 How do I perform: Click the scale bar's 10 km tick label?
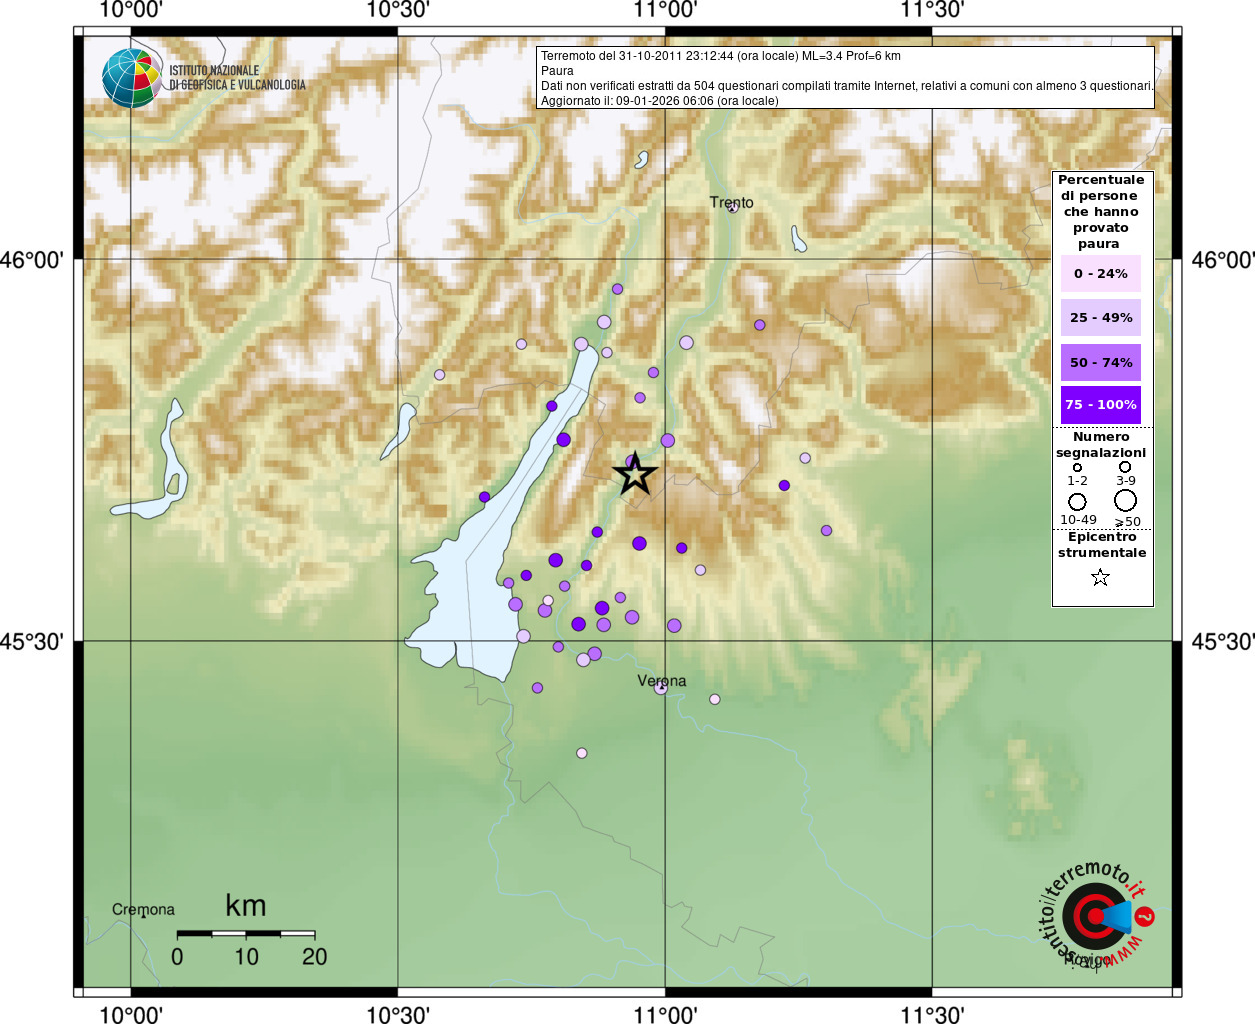(246, 957)
